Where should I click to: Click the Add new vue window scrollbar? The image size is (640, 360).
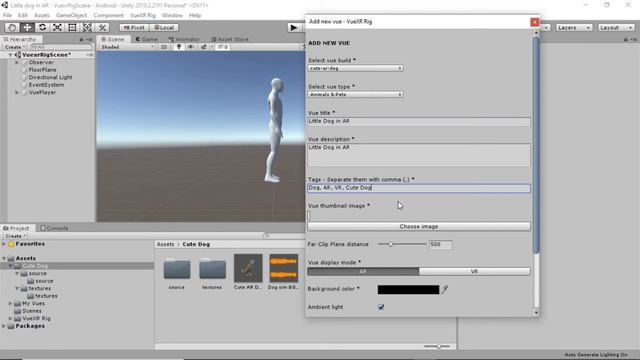coord(536,145)
